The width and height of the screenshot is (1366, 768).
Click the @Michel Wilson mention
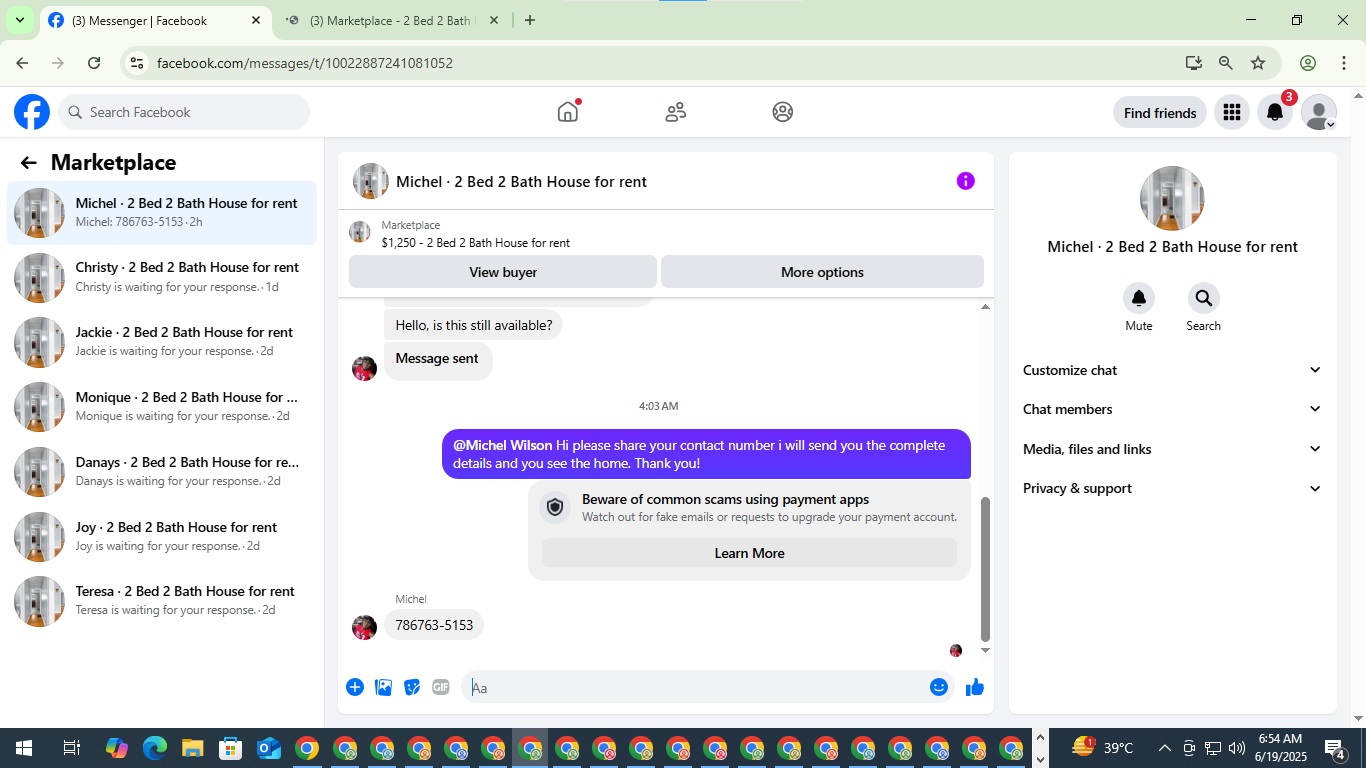click(502, 445)
